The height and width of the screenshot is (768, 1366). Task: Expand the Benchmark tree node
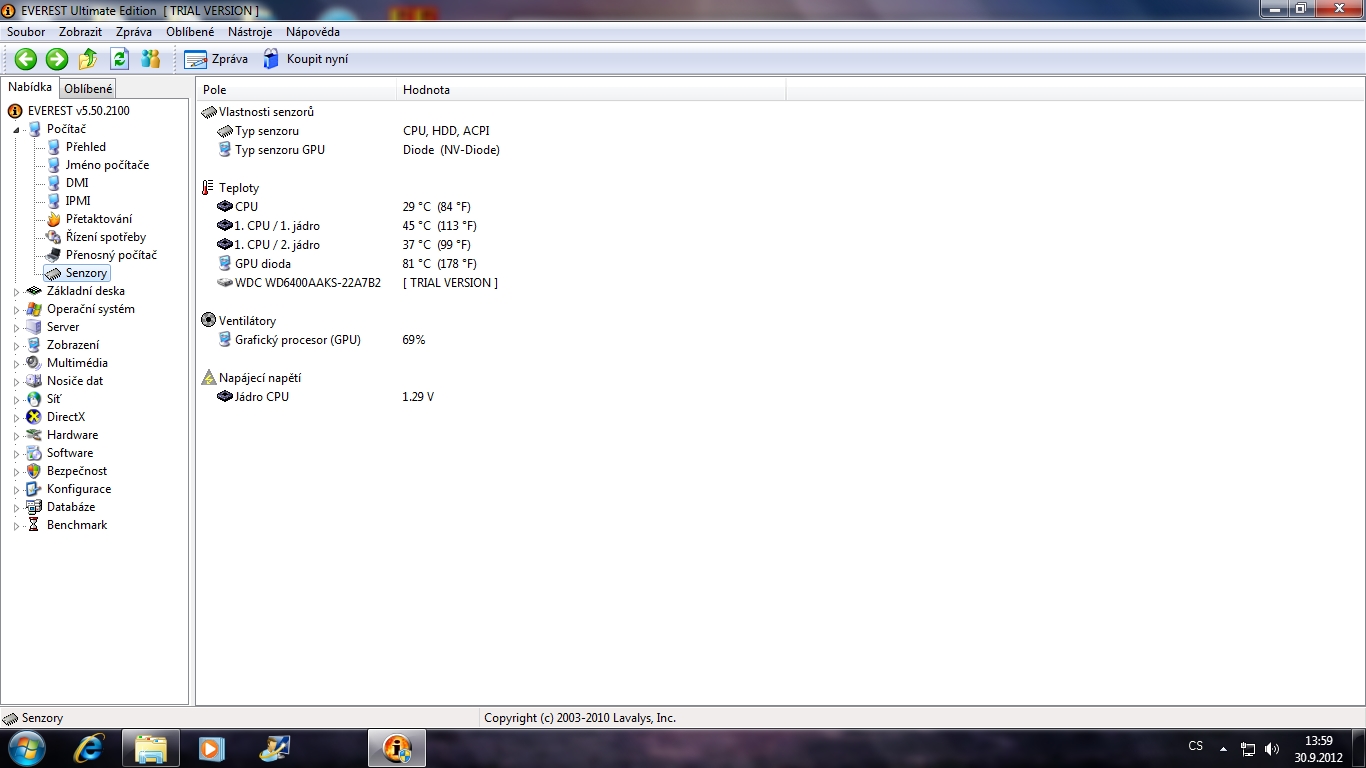[16, 525]
